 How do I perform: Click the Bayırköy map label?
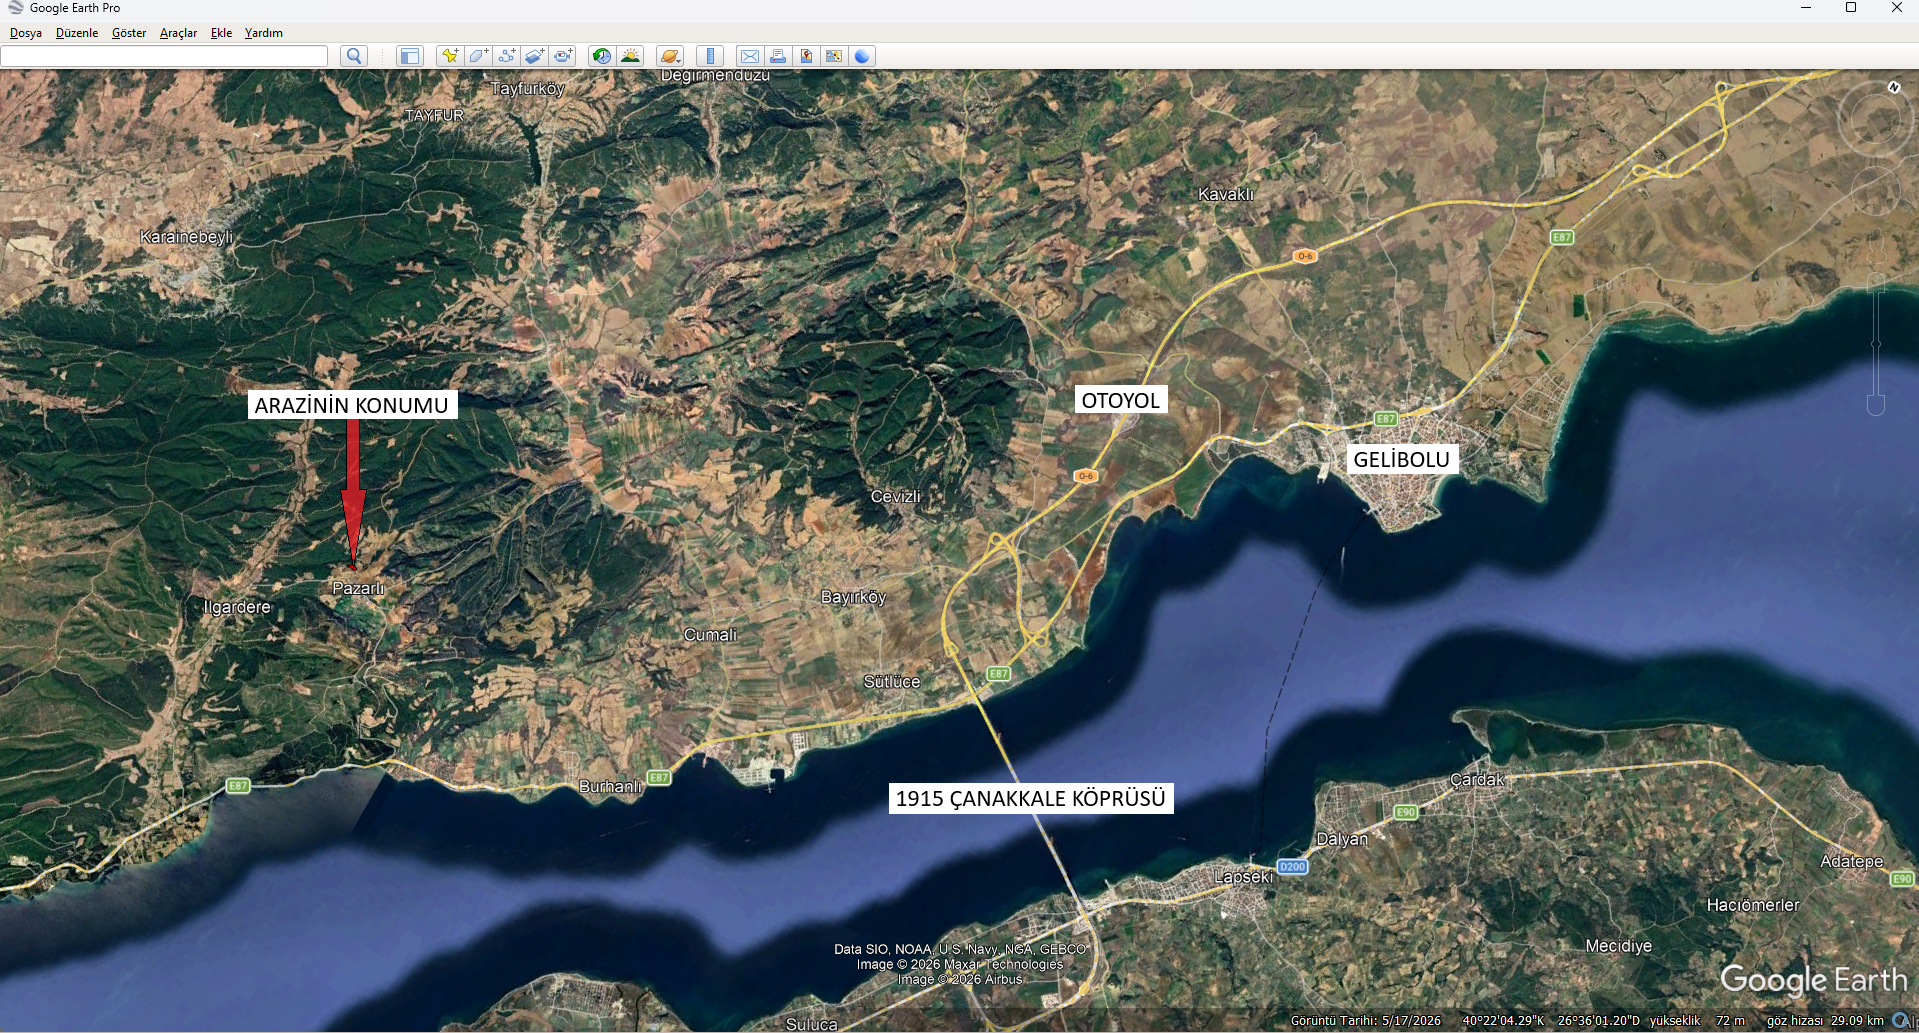(853, 597)
